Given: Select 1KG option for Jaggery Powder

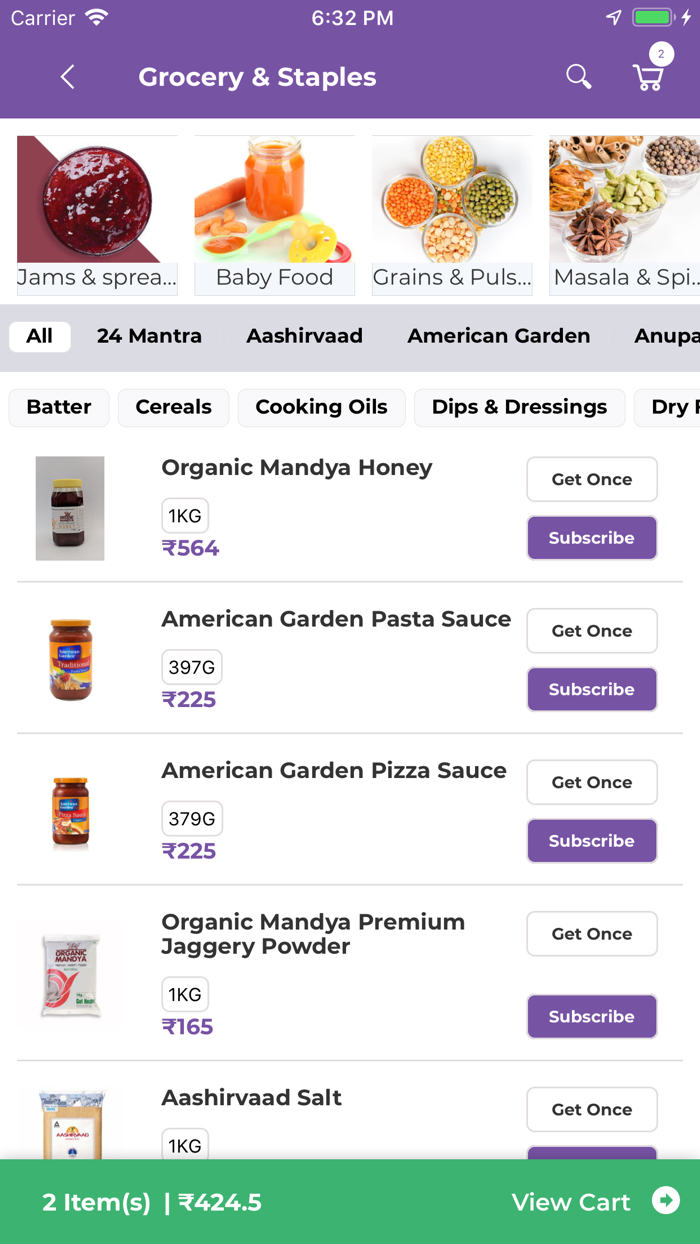Looking at the screenshot, I should pos(185,995).
